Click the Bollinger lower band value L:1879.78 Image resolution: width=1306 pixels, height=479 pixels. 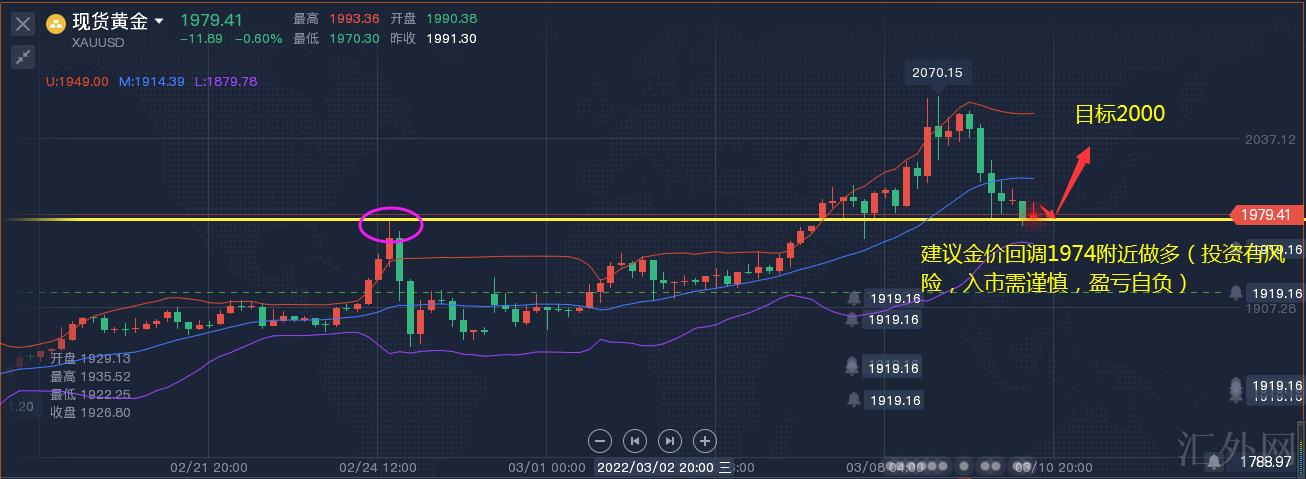click(x=223, y=81)
